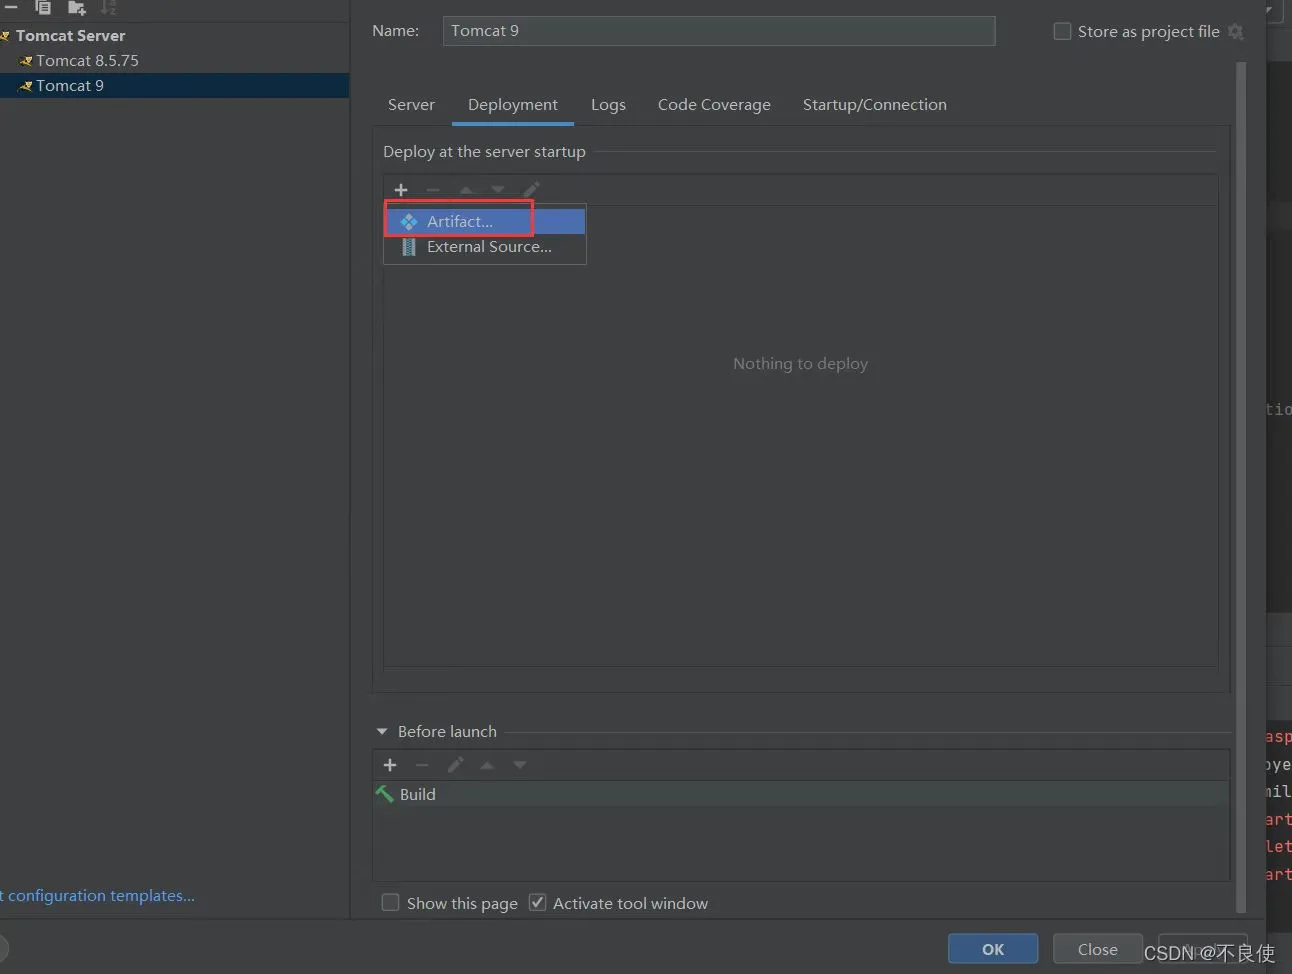This screenshot has width=1292, height=974.
Task: Choose External Source... from the popup
Action: [x=485, y=247]
